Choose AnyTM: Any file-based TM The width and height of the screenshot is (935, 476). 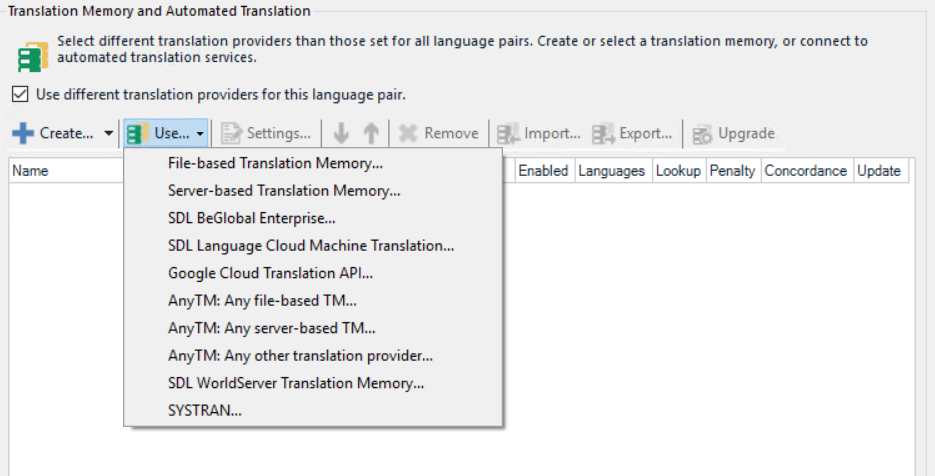point(313,300)
